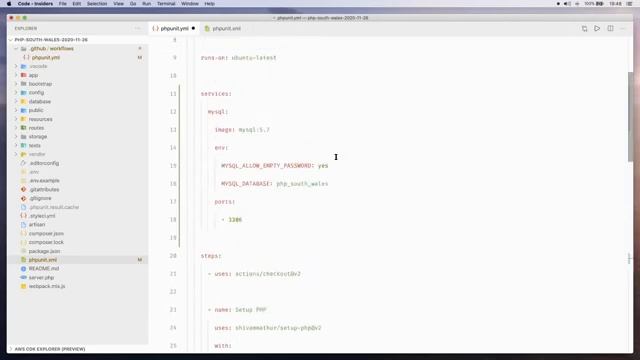Switch to the phpunit.xml tab
640x360 pixels.
(223, 29)
